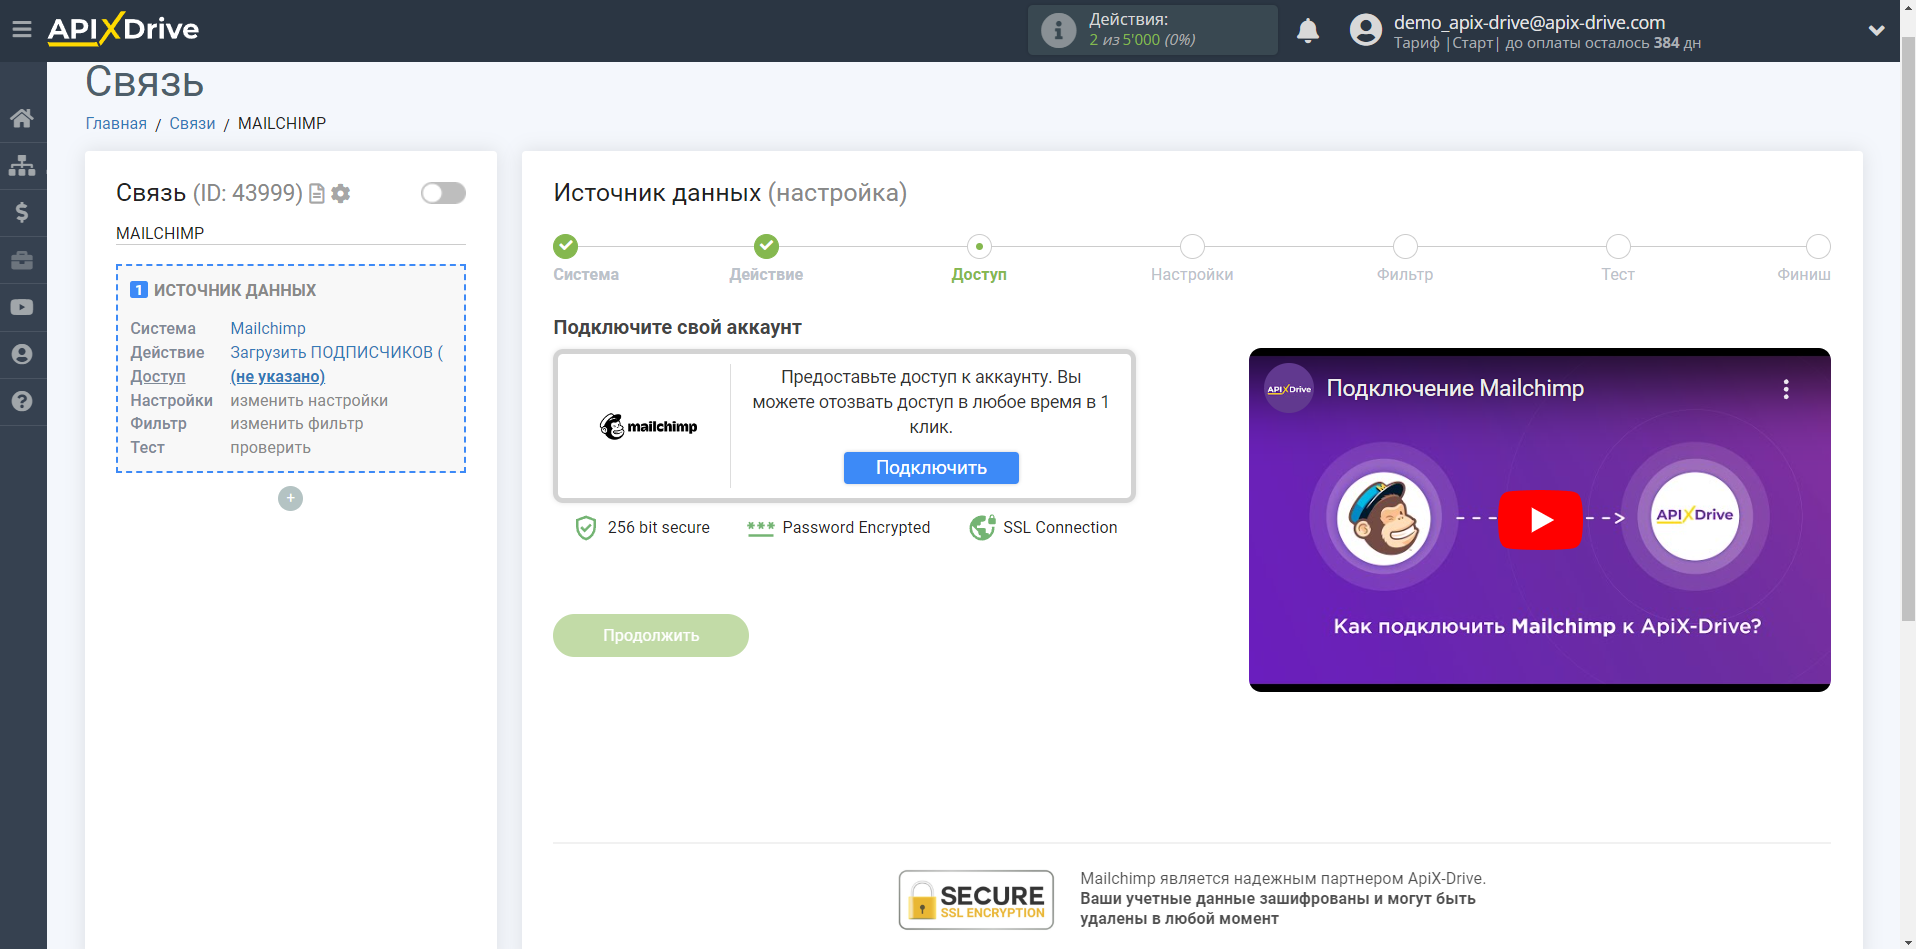Open the connections sitemap sidebar icon
1916x949 pixels.
click(x=22, y=165)
